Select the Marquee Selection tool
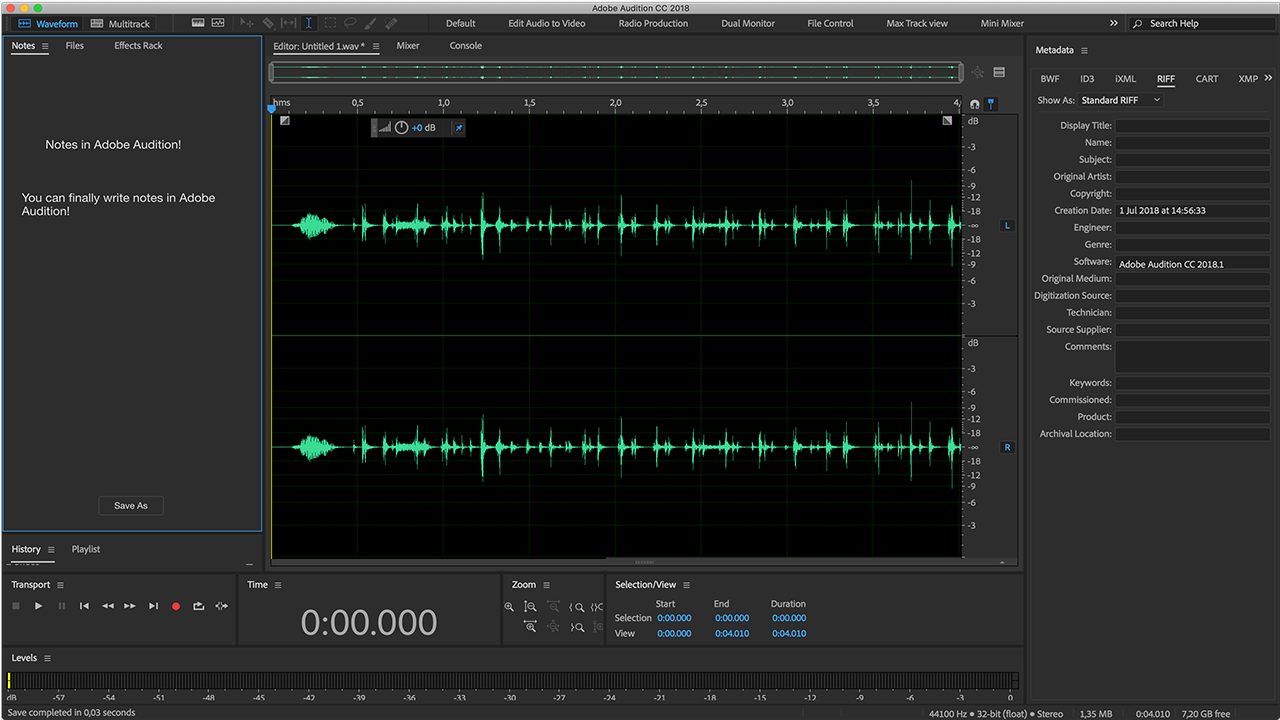The height and width of the screenshot is (720, 1280). (x=330, y=22)
